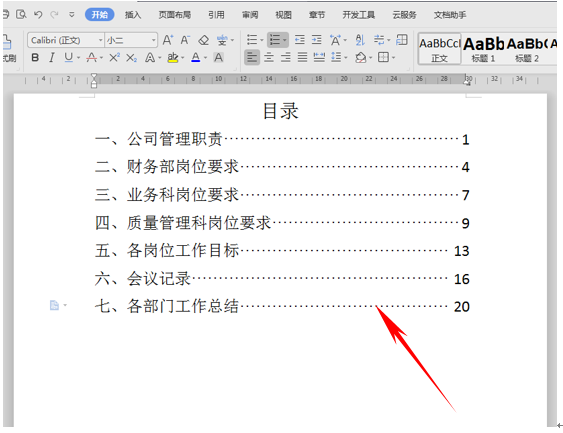Apply subscript formatting

click(131, 57)
